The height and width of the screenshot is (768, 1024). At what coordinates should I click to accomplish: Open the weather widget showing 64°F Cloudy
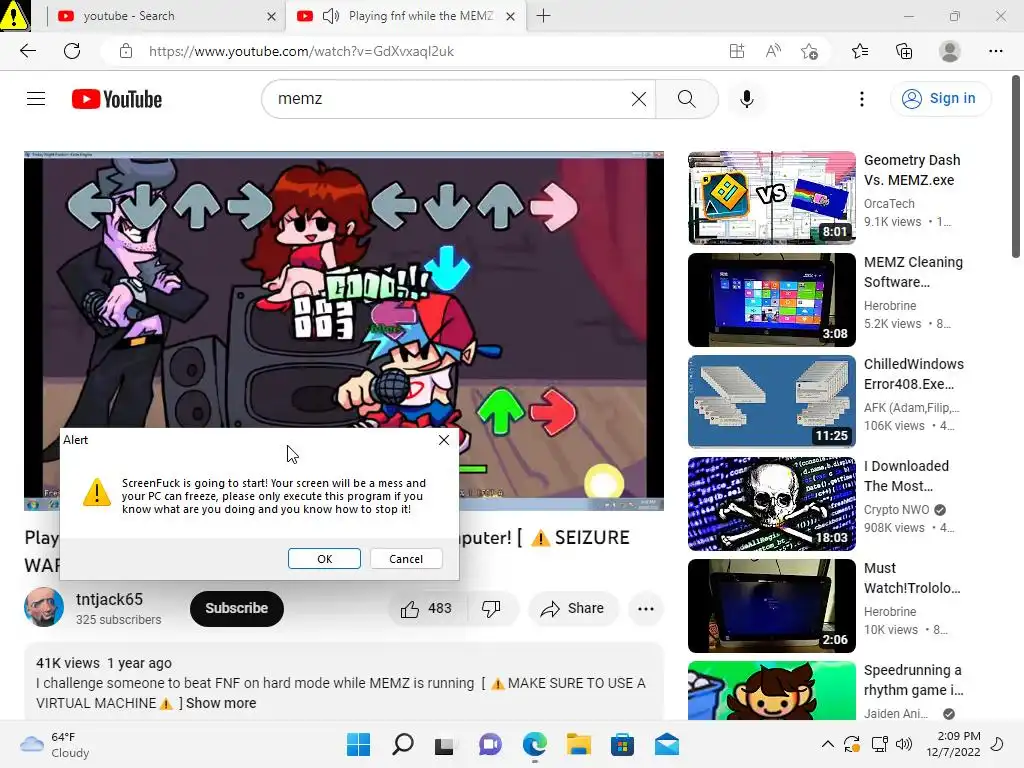click(x=54, y=744)
